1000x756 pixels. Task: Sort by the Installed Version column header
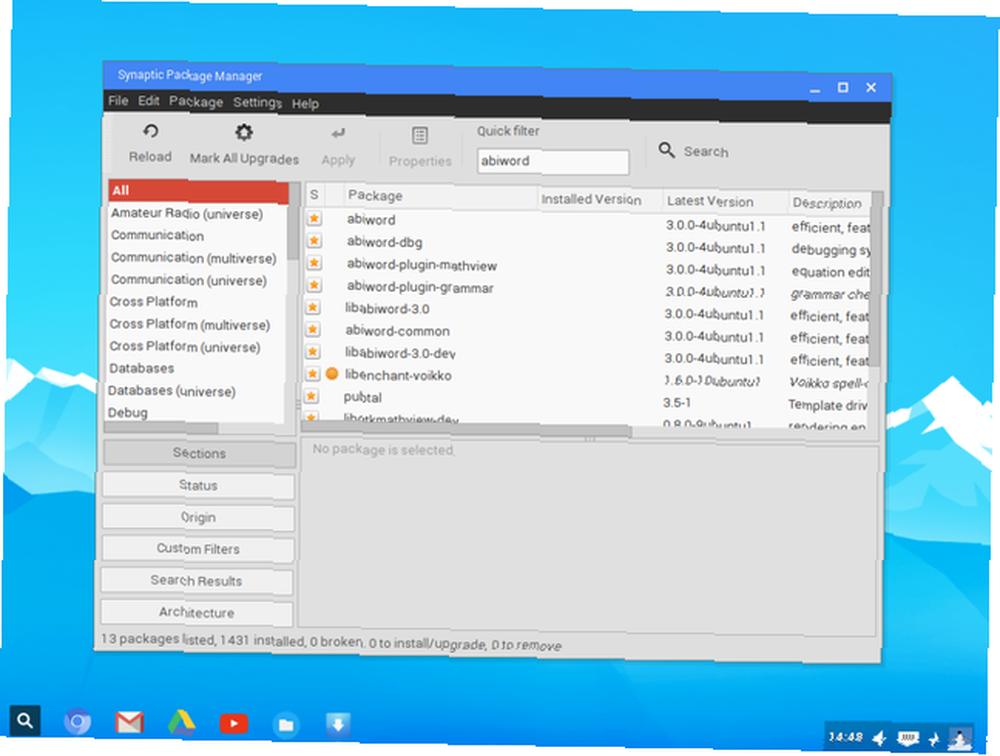tap(600, 200)
